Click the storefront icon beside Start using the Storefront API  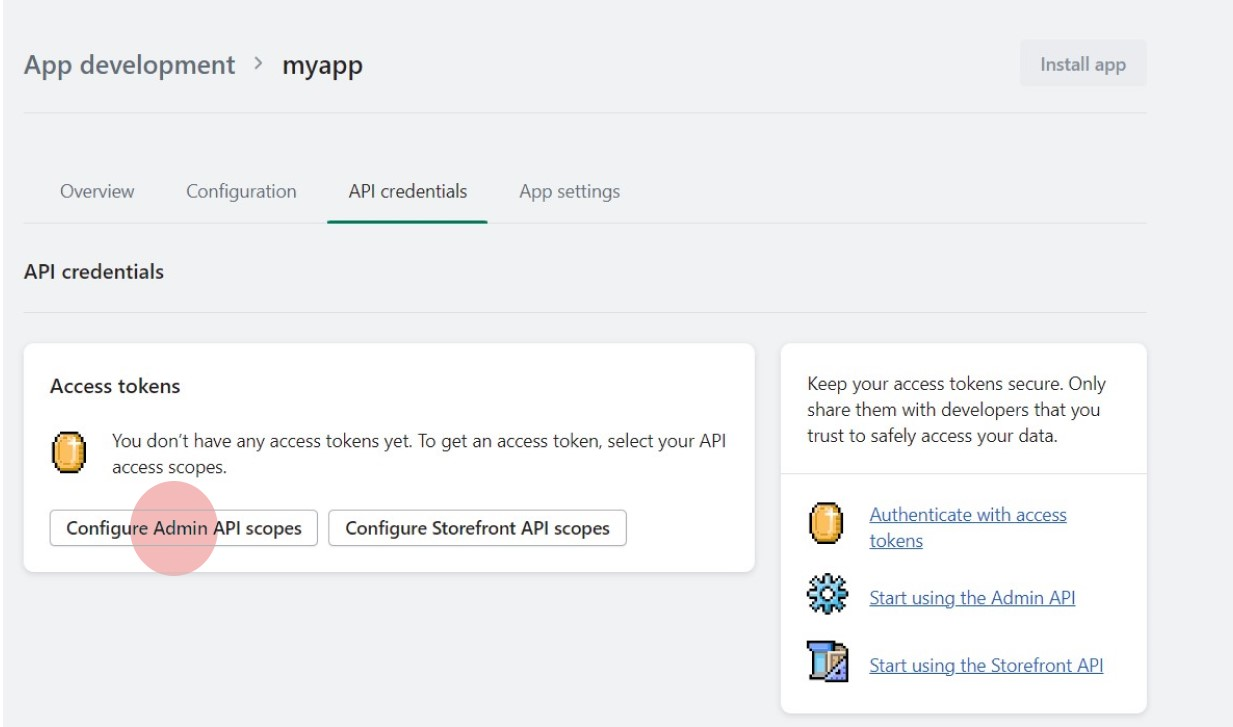tap(827, 664)
